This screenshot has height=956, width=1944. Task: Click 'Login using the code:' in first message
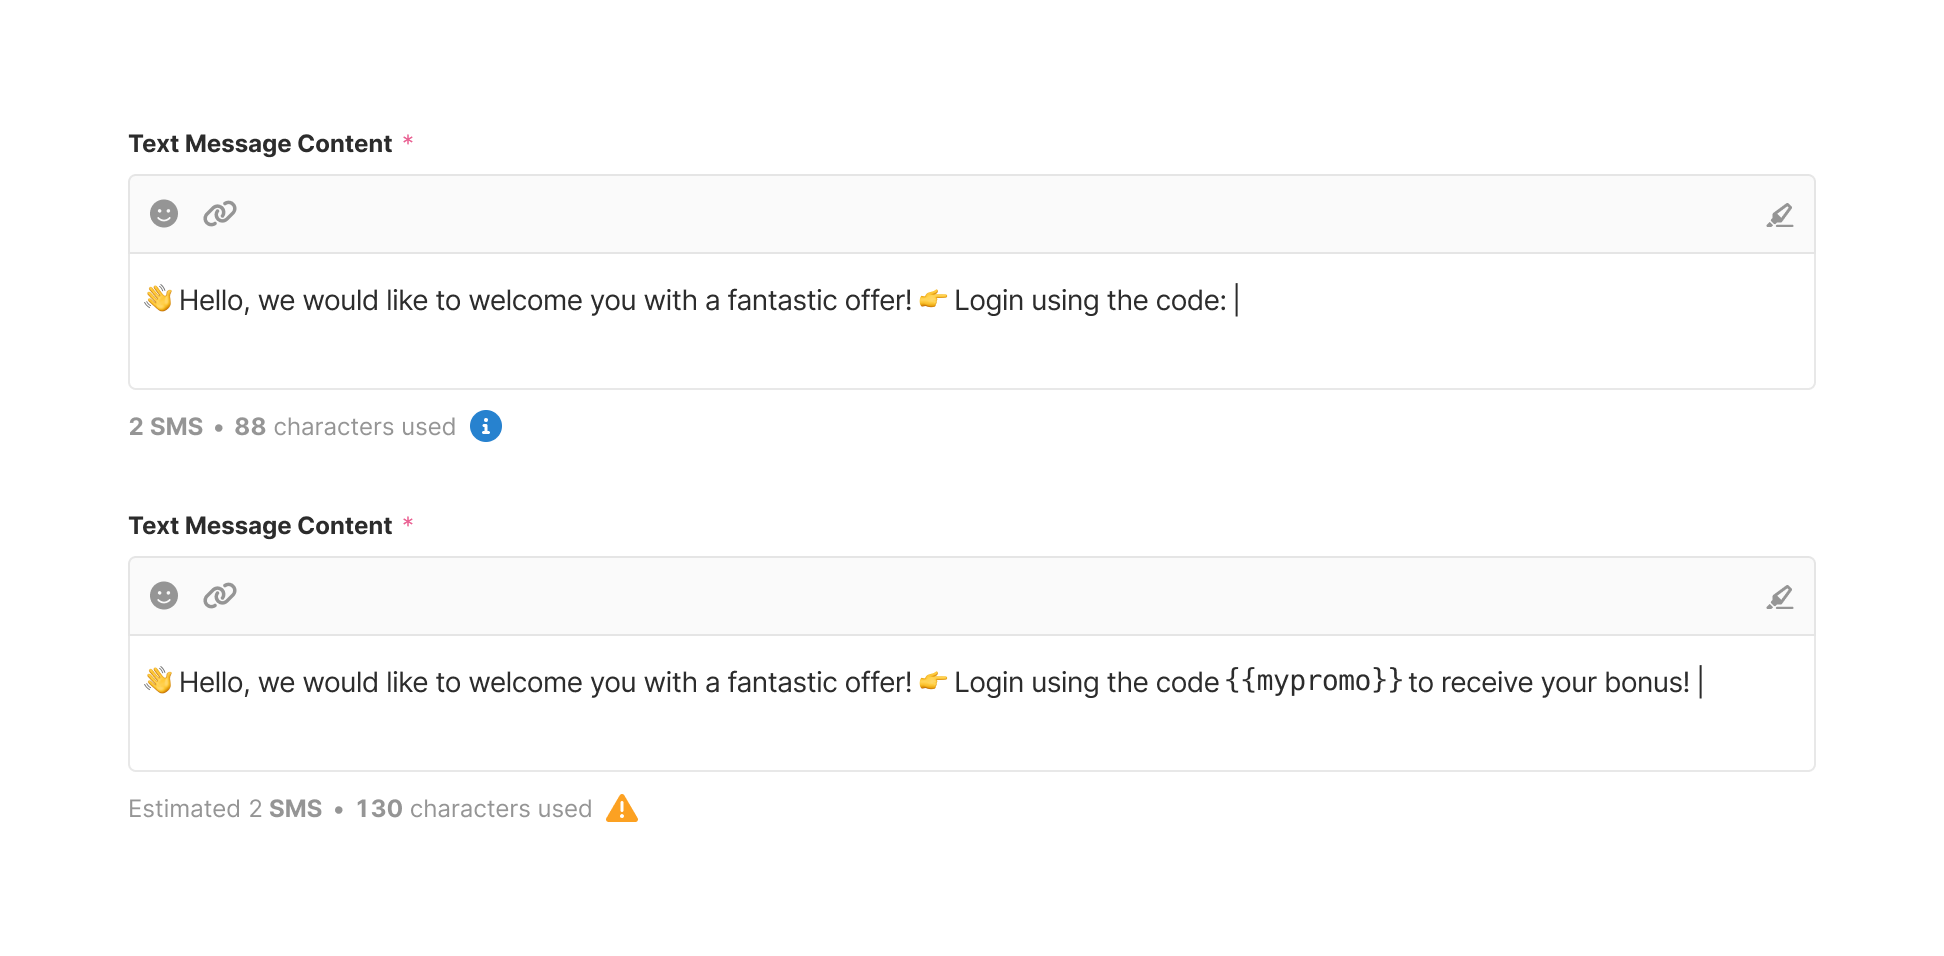coord(1090,300)
